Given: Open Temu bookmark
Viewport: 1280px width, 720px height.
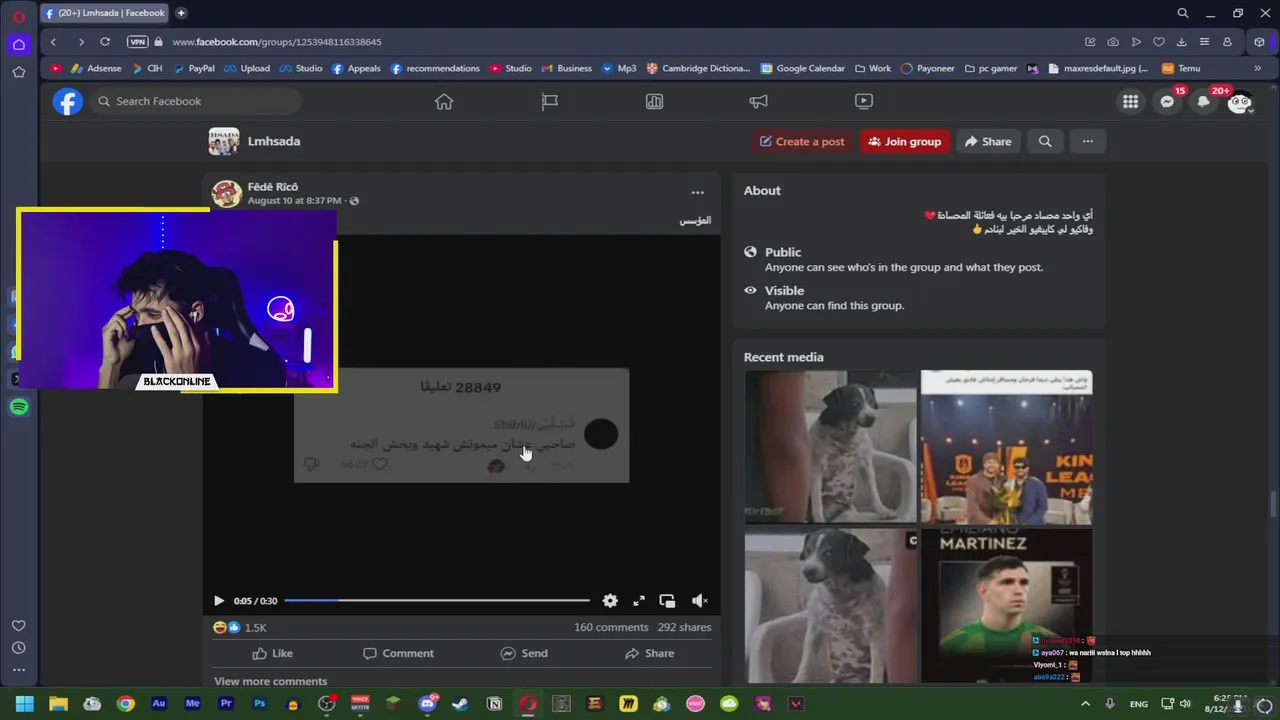Looking at the screenshot, I should [x=1181, y=68].
